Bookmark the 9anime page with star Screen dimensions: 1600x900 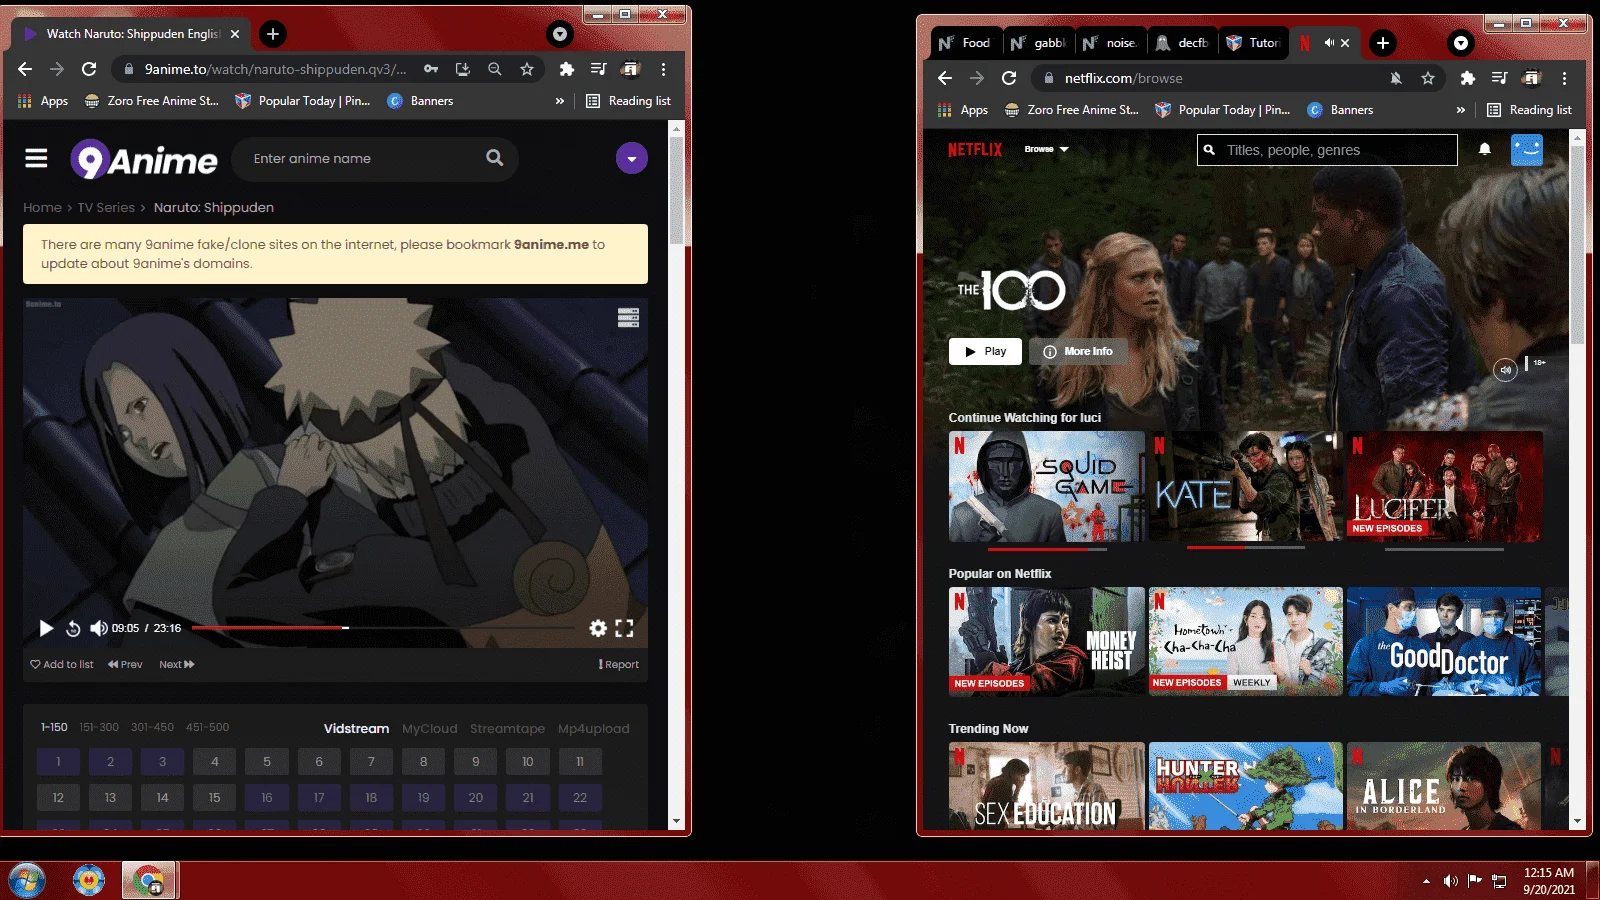coord(527,69)
